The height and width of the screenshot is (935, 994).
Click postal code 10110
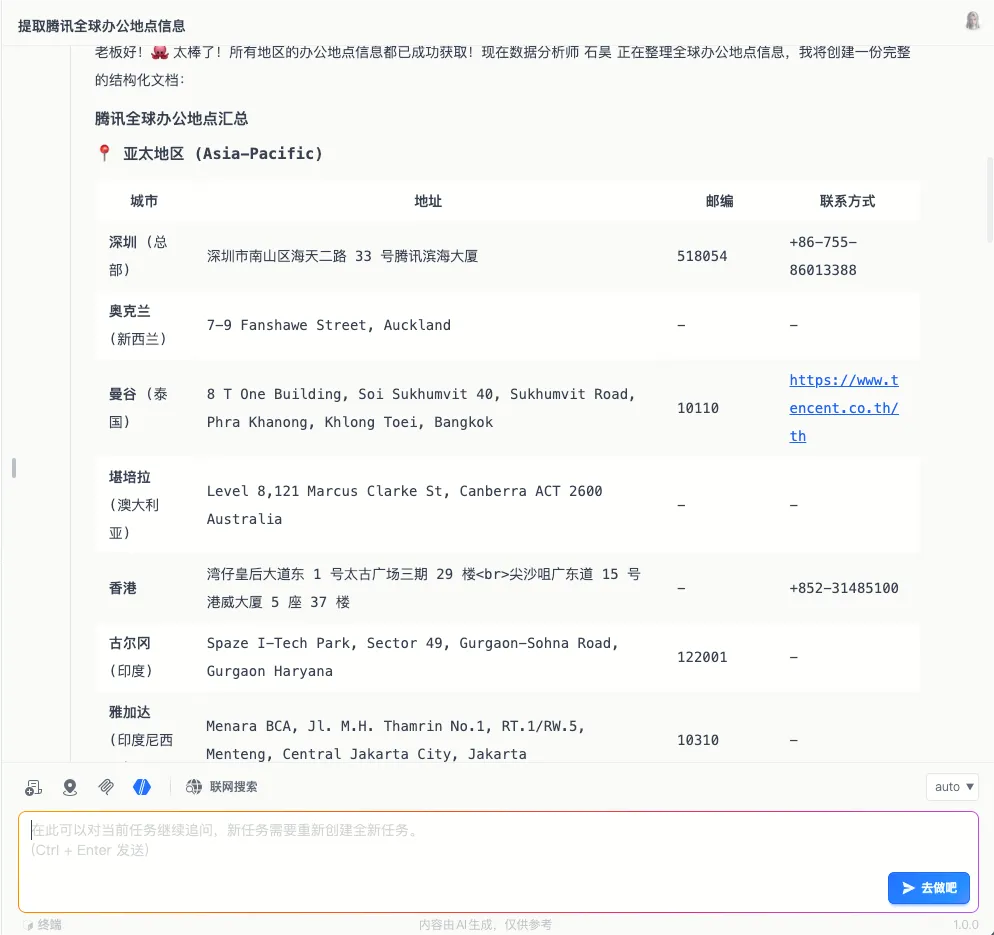tap(698, 408)
